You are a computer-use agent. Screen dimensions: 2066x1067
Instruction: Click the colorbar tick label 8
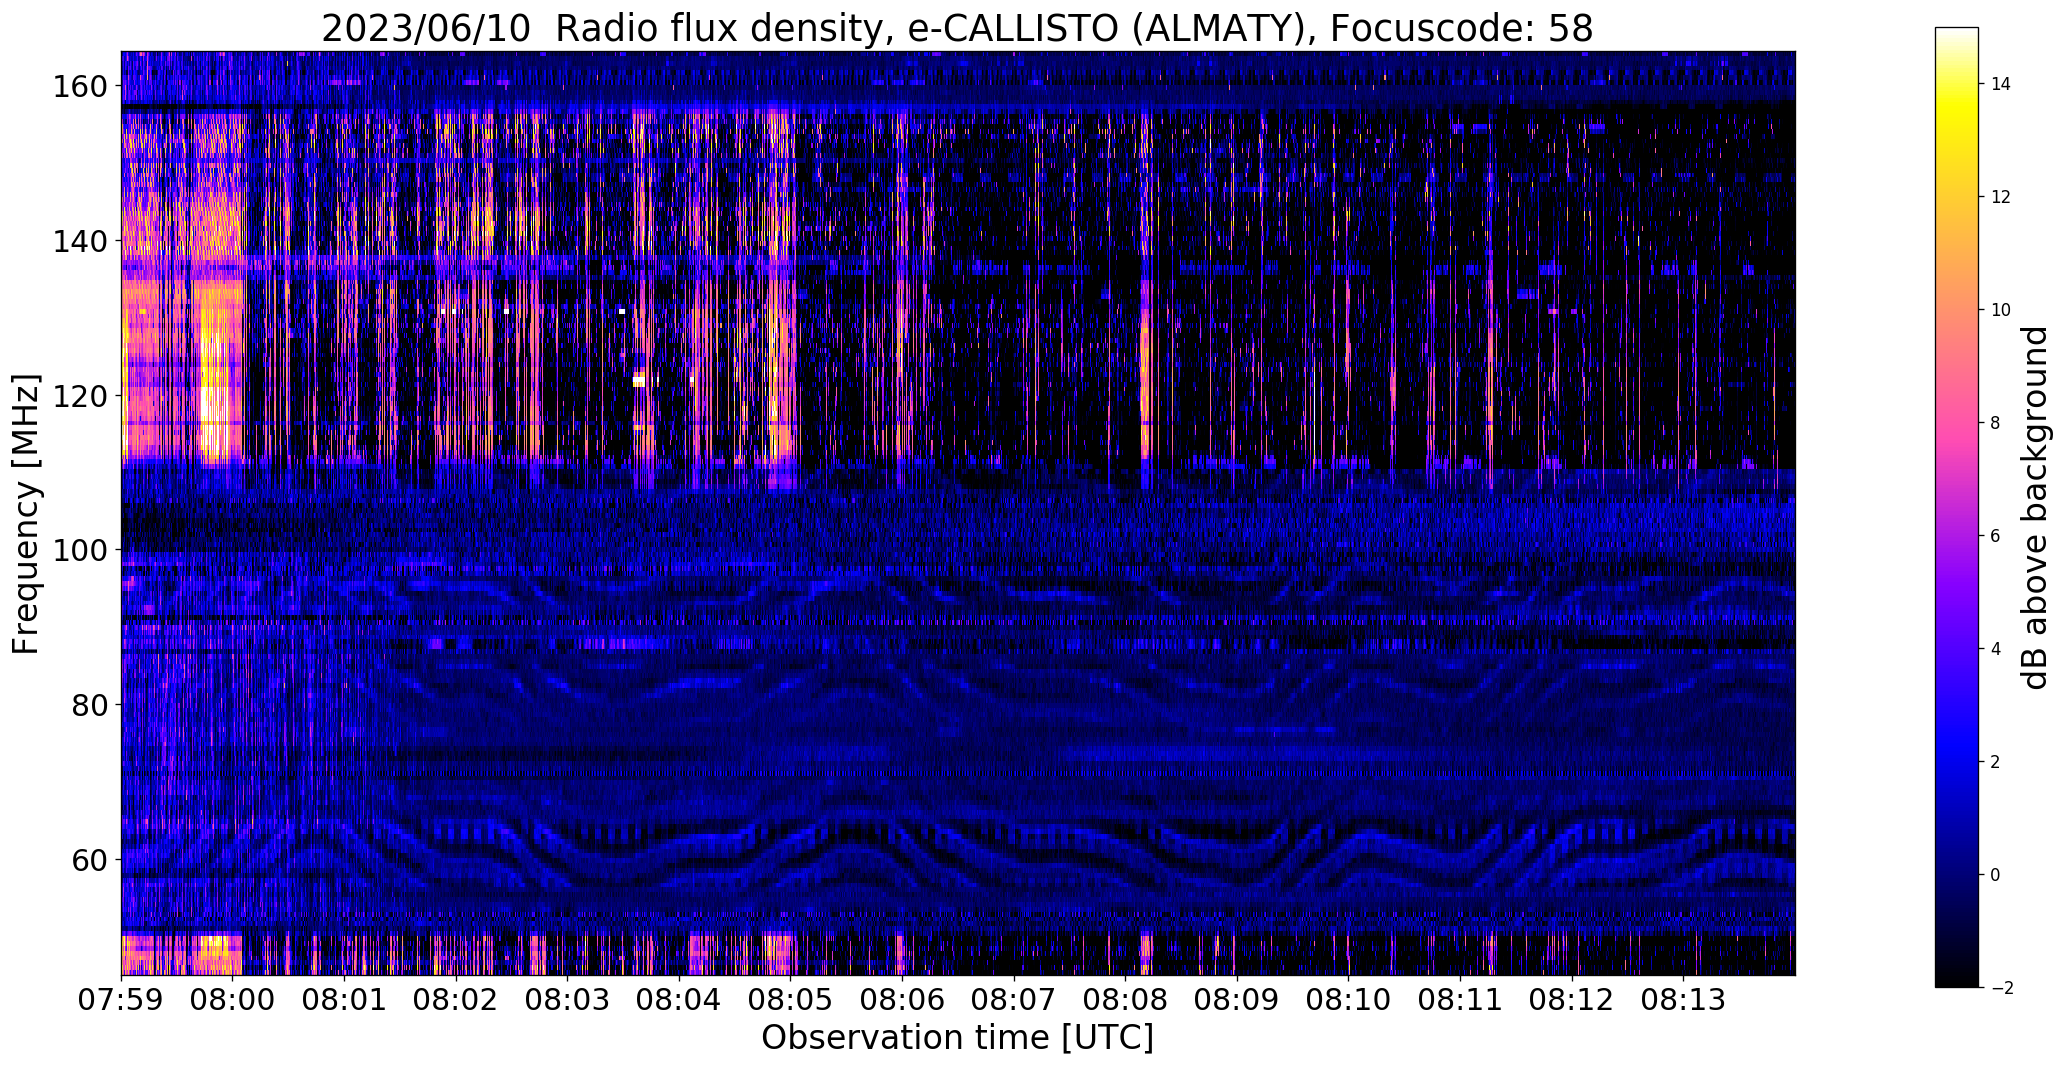pos(1995,423)
